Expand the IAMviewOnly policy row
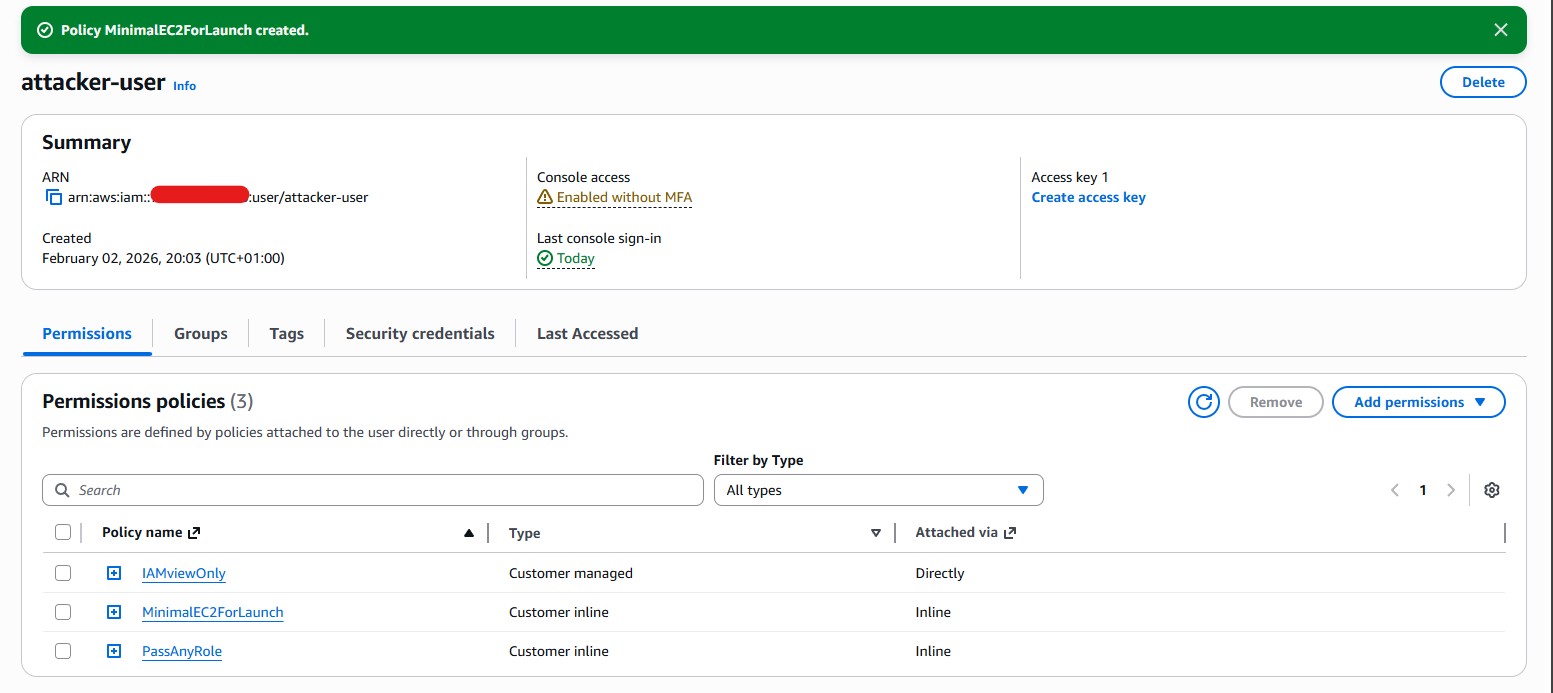 [114, 573]
